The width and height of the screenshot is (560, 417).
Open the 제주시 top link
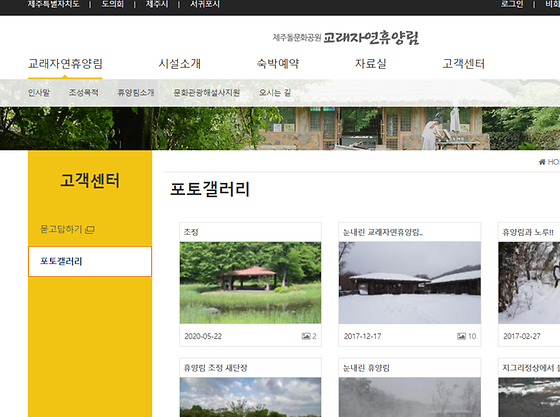pyautogui.click(x=157, y=4)
